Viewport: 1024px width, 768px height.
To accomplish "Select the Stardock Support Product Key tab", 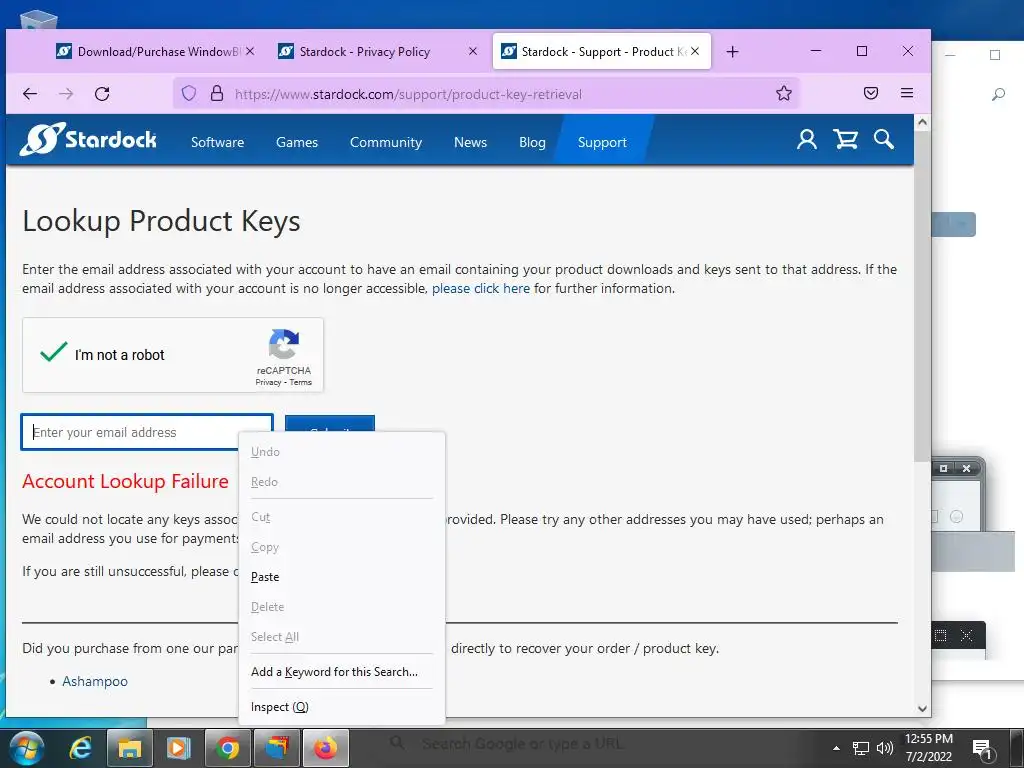I will pyautogui.click(x=601, y=52).
